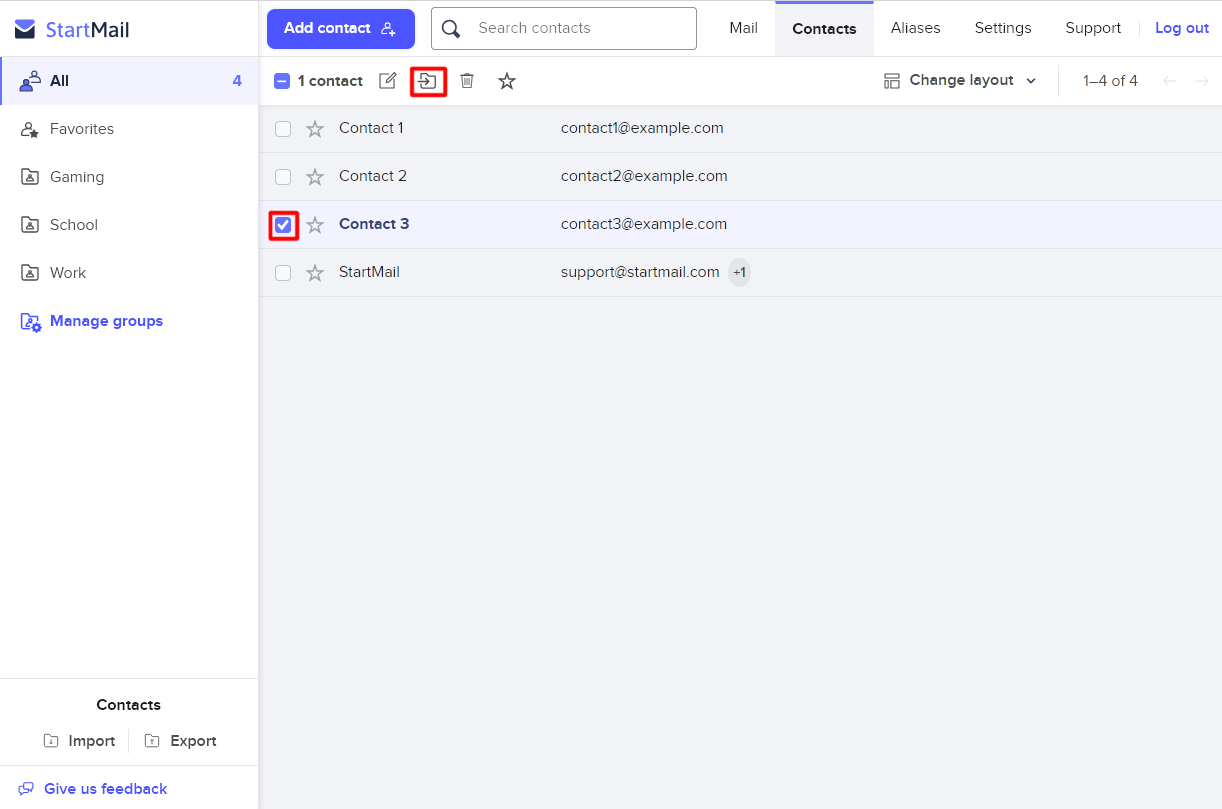Open the Favorites group

[x=129, y=129]
